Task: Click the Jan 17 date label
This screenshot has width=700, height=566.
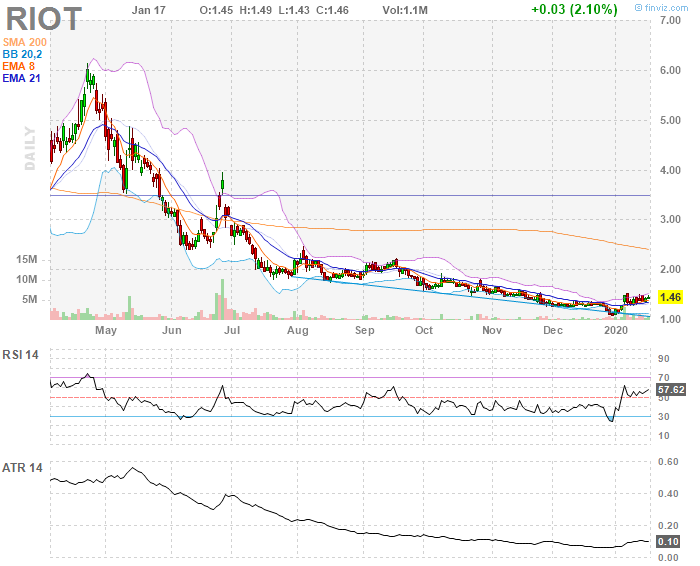Action: click(x=147, y=9)
